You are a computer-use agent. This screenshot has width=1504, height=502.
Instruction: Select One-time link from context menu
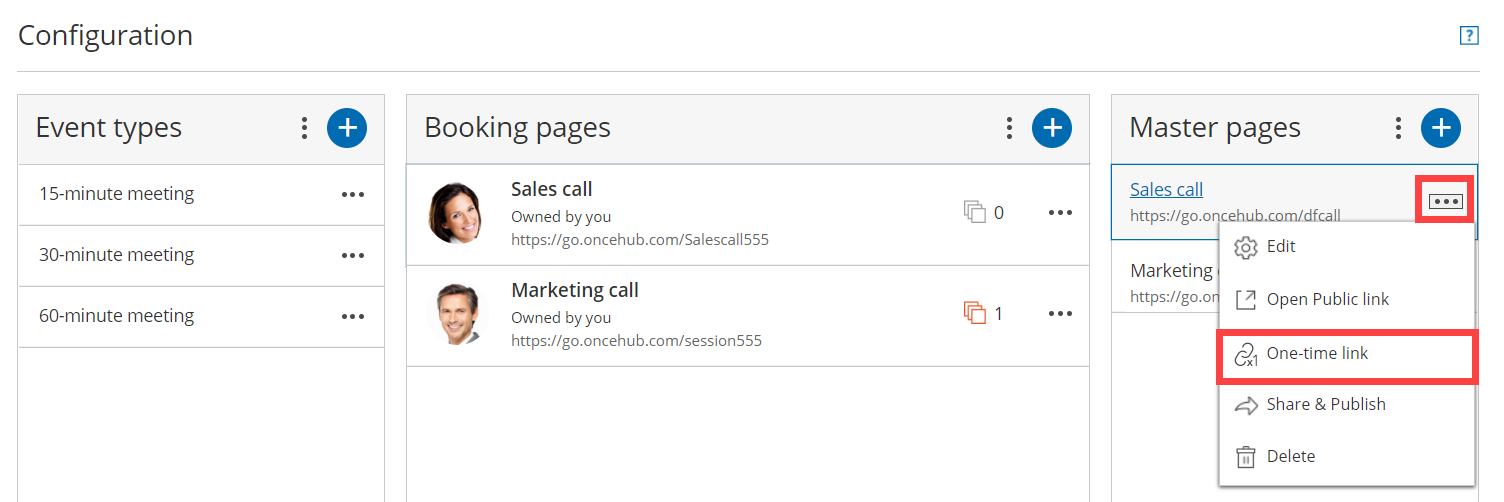pos(1317,354)
